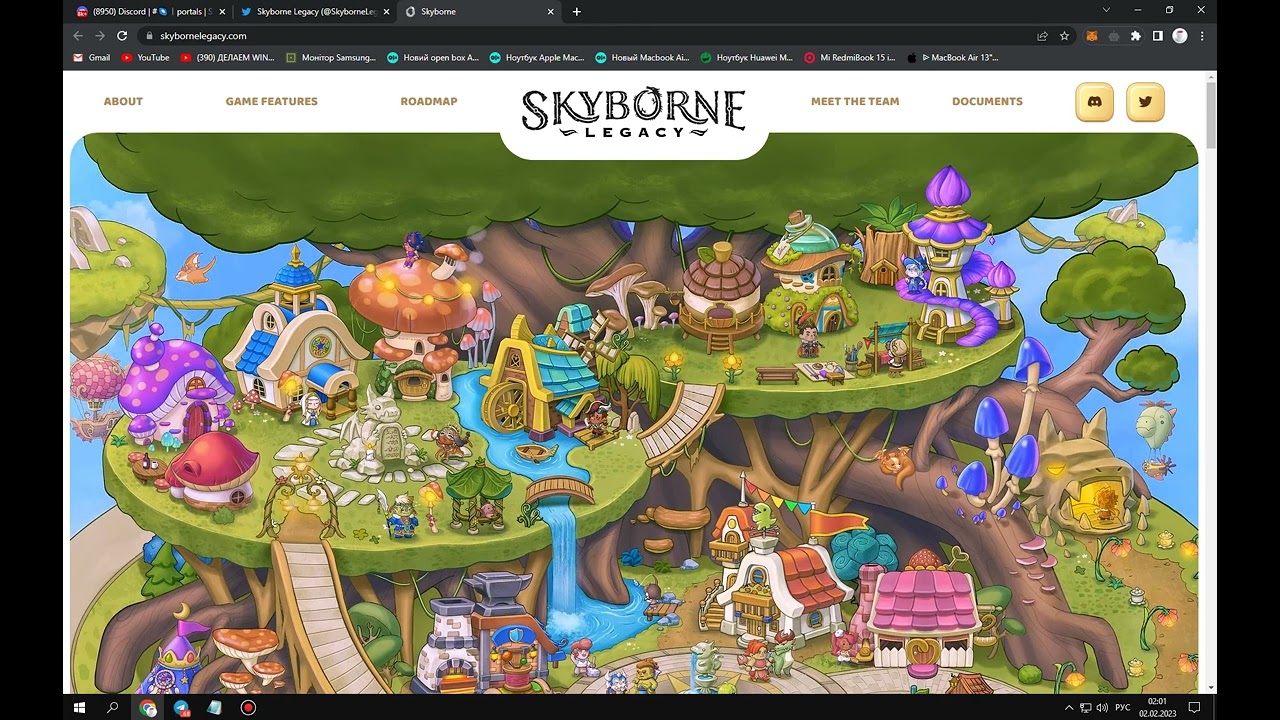The height and width of the screenshot is (720, 1280).
Task: Bookmark this page with the star icon
Action: (x=1064, y=35)
